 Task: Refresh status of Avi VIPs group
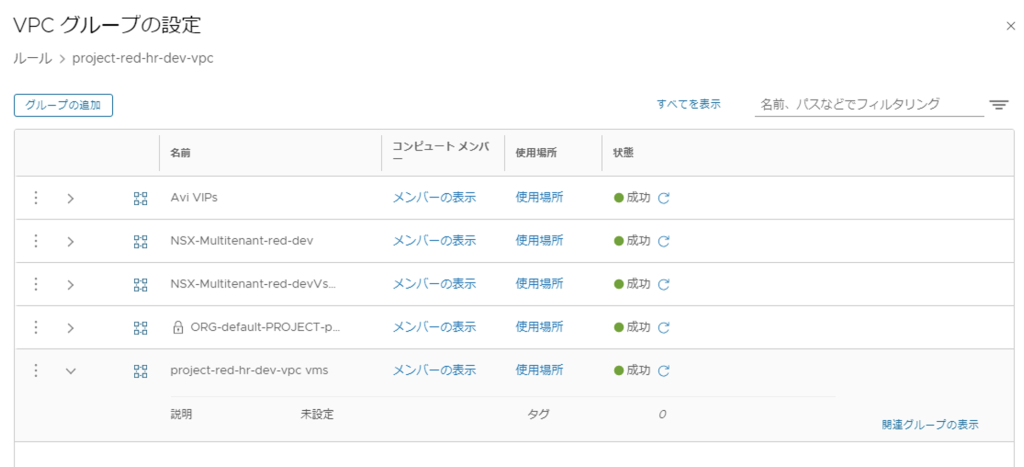(x=664, y=198)
